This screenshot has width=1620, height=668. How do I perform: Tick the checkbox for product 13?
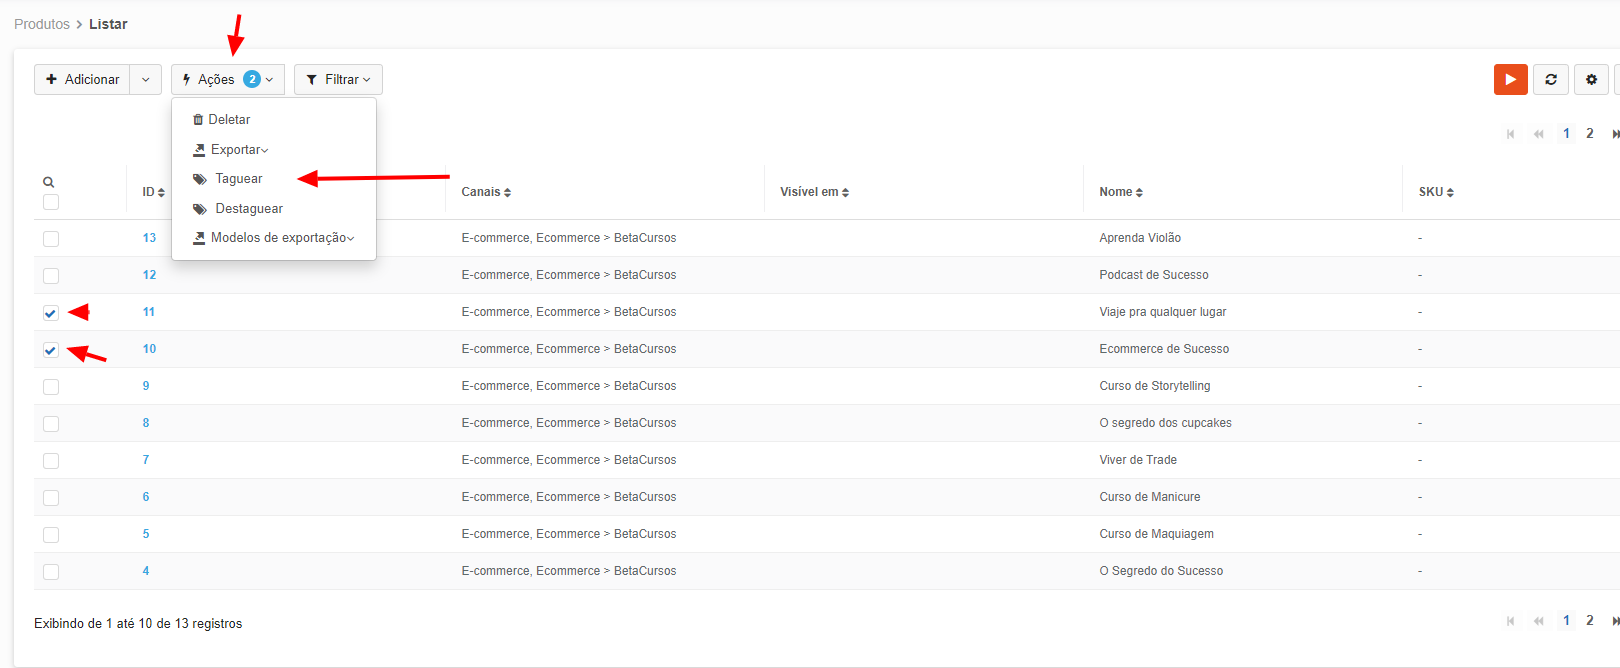coord(51,239)
